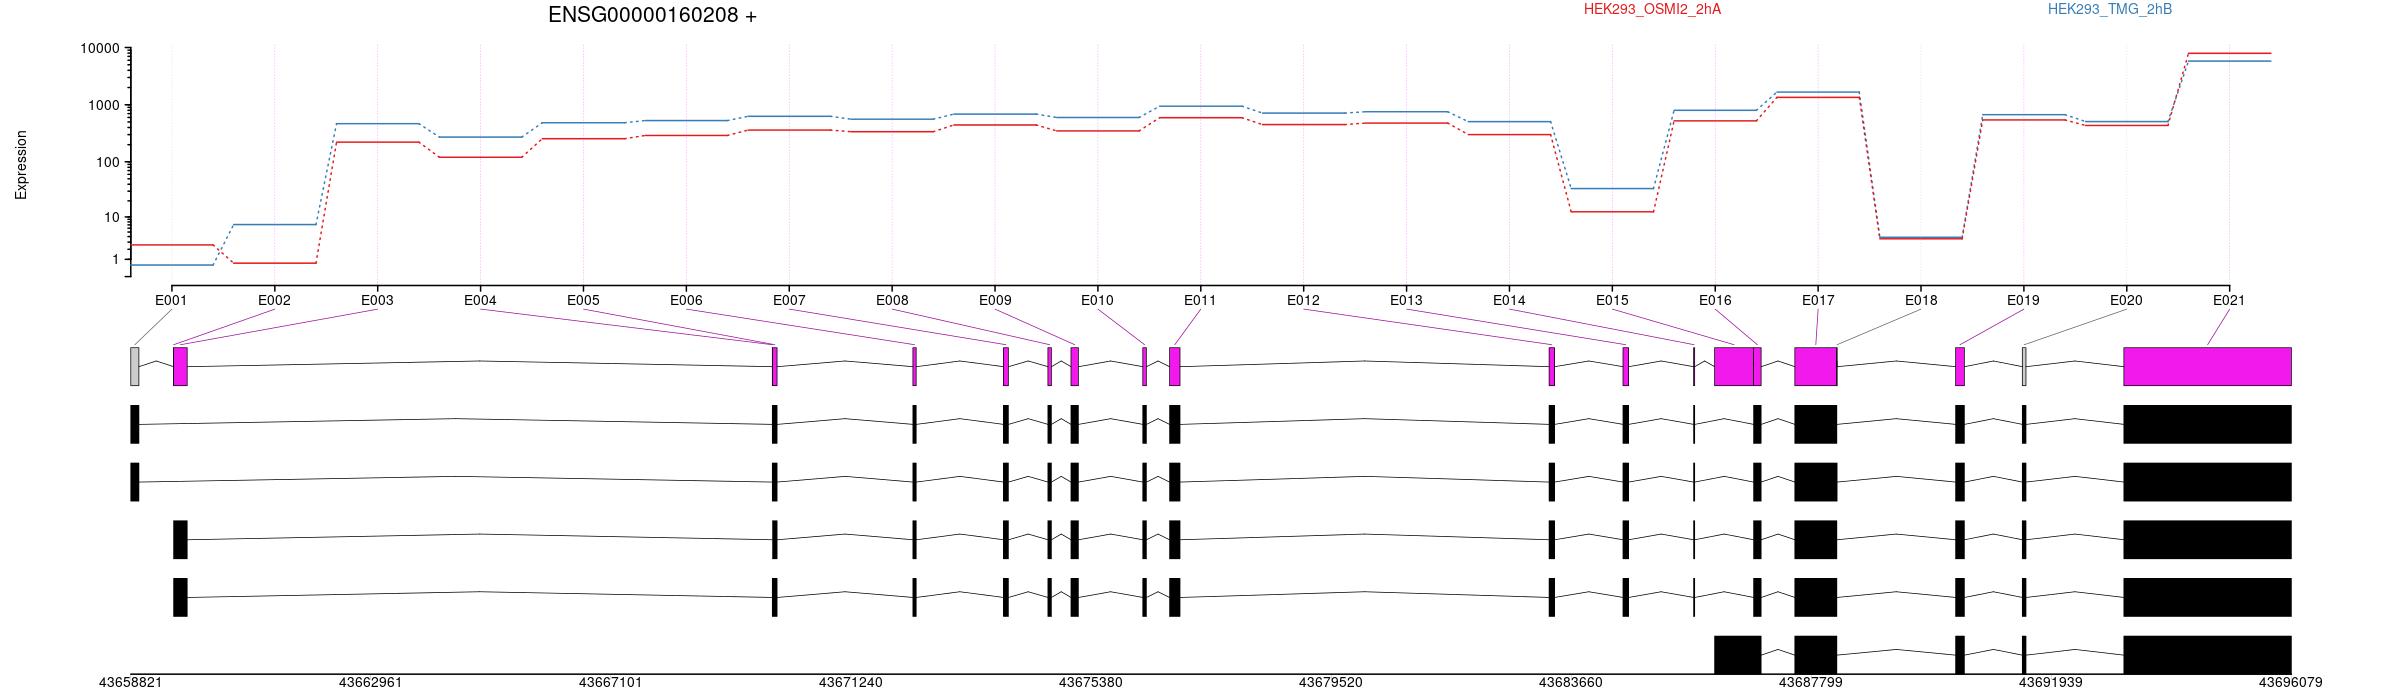Image resolution: width=2400 pixels, height=700 pixels.
Task: Click genomic coordinate 43679520
Action: (1330, 683)
